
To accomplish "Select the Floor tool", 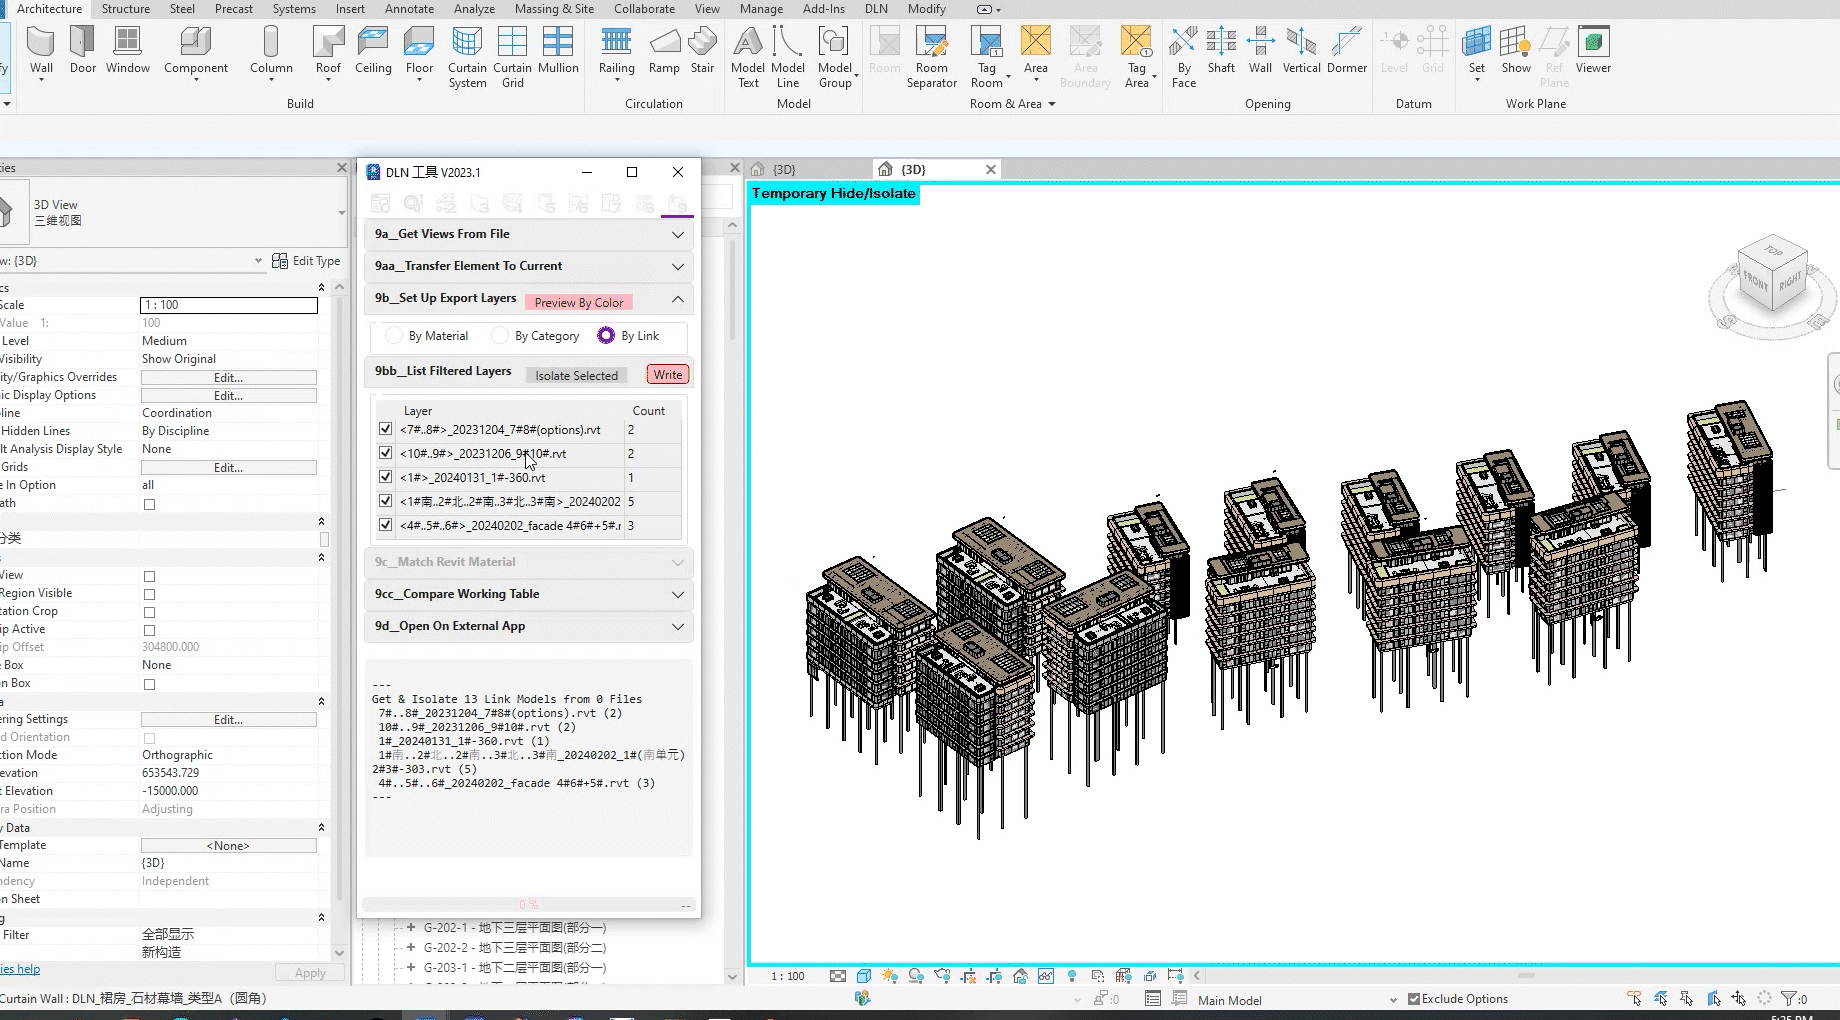I will 419,51.
